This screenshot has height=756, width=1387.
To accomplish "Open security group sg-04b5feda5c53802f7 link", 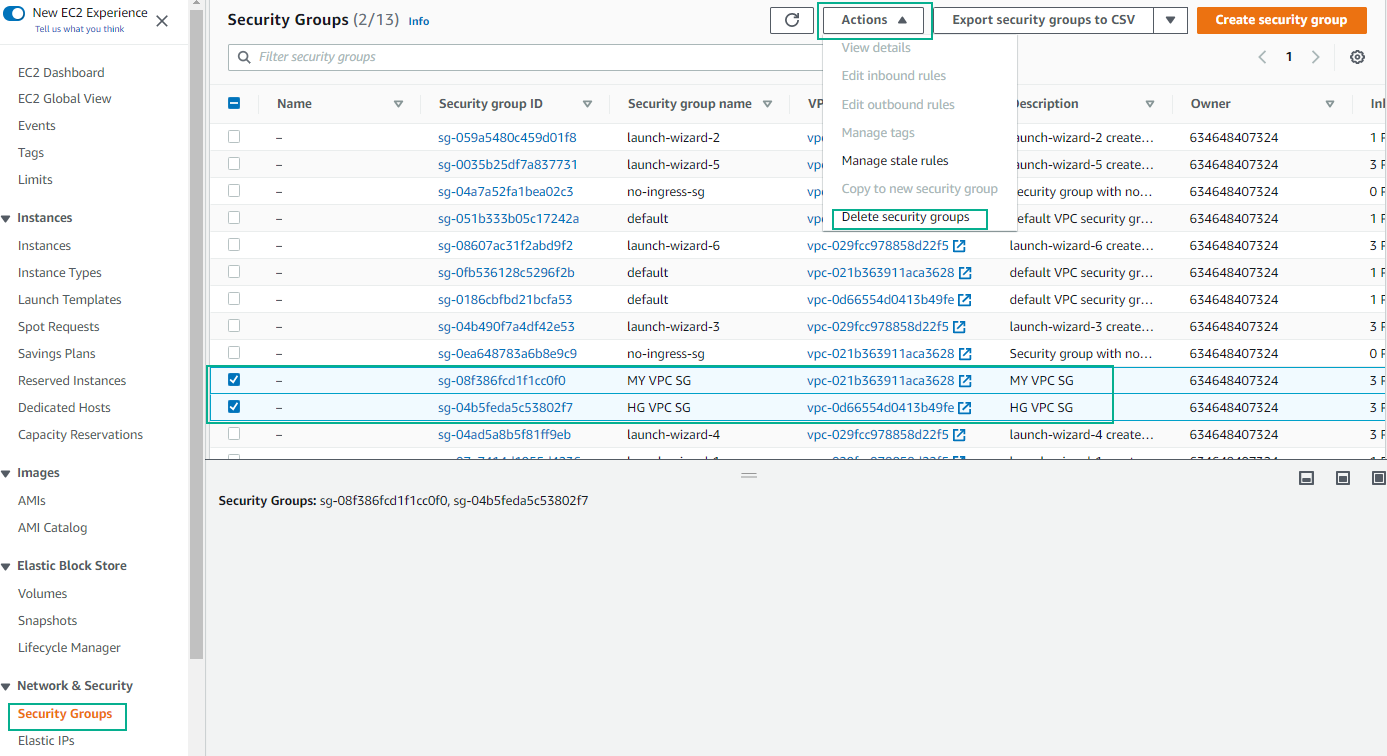I will click(x=506, y=407).
